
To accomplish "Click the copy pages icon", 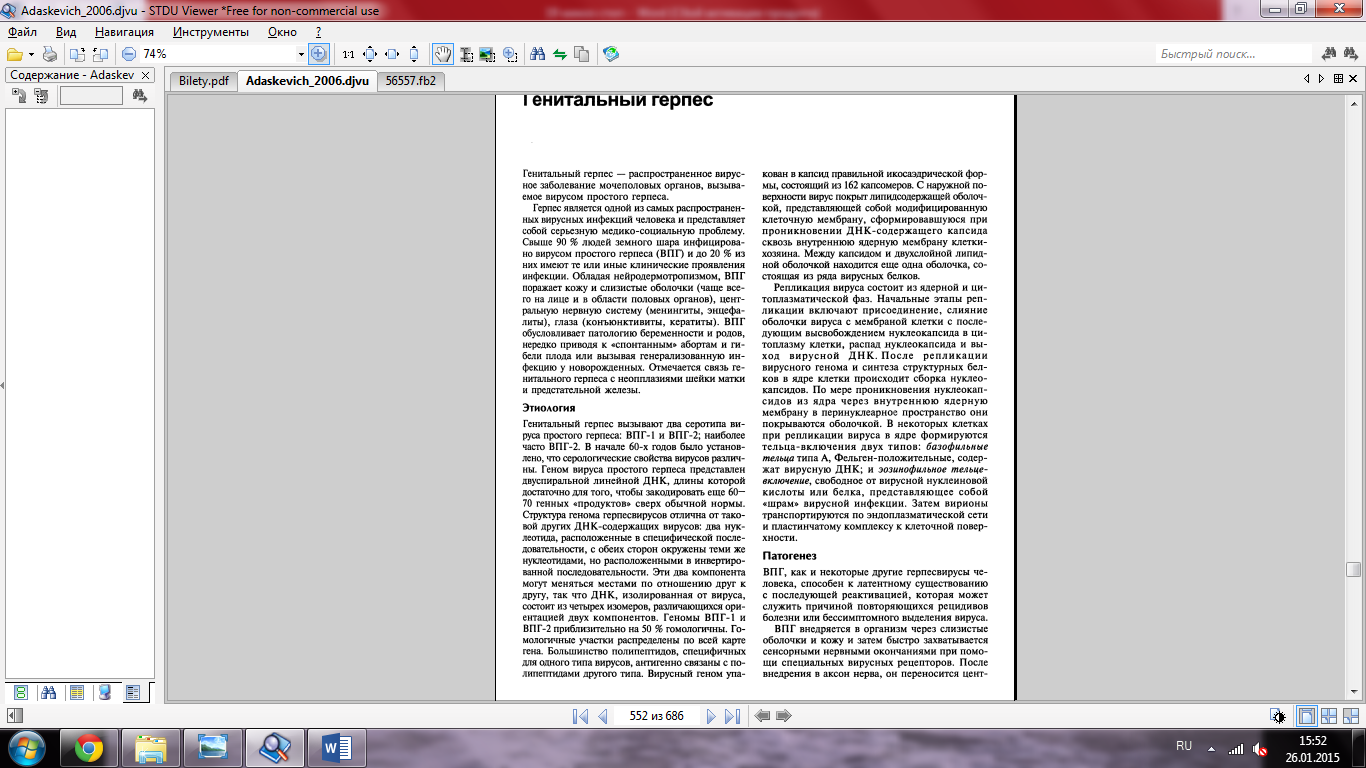I will tap(582, 54).
